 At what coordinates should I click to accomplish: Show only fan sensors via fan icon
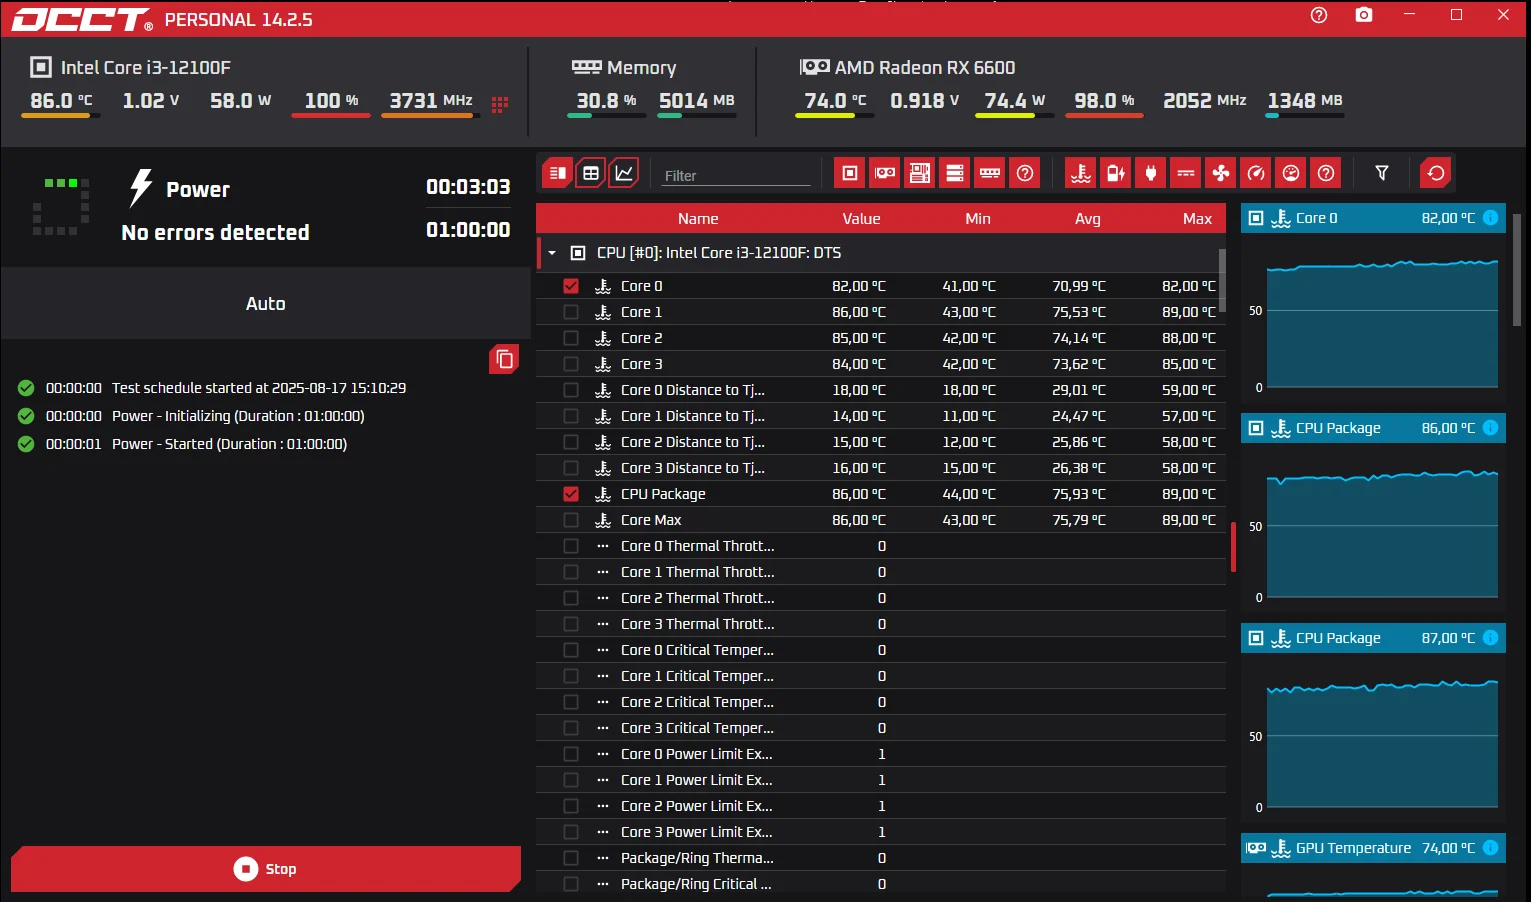(x=1221, y=173)
